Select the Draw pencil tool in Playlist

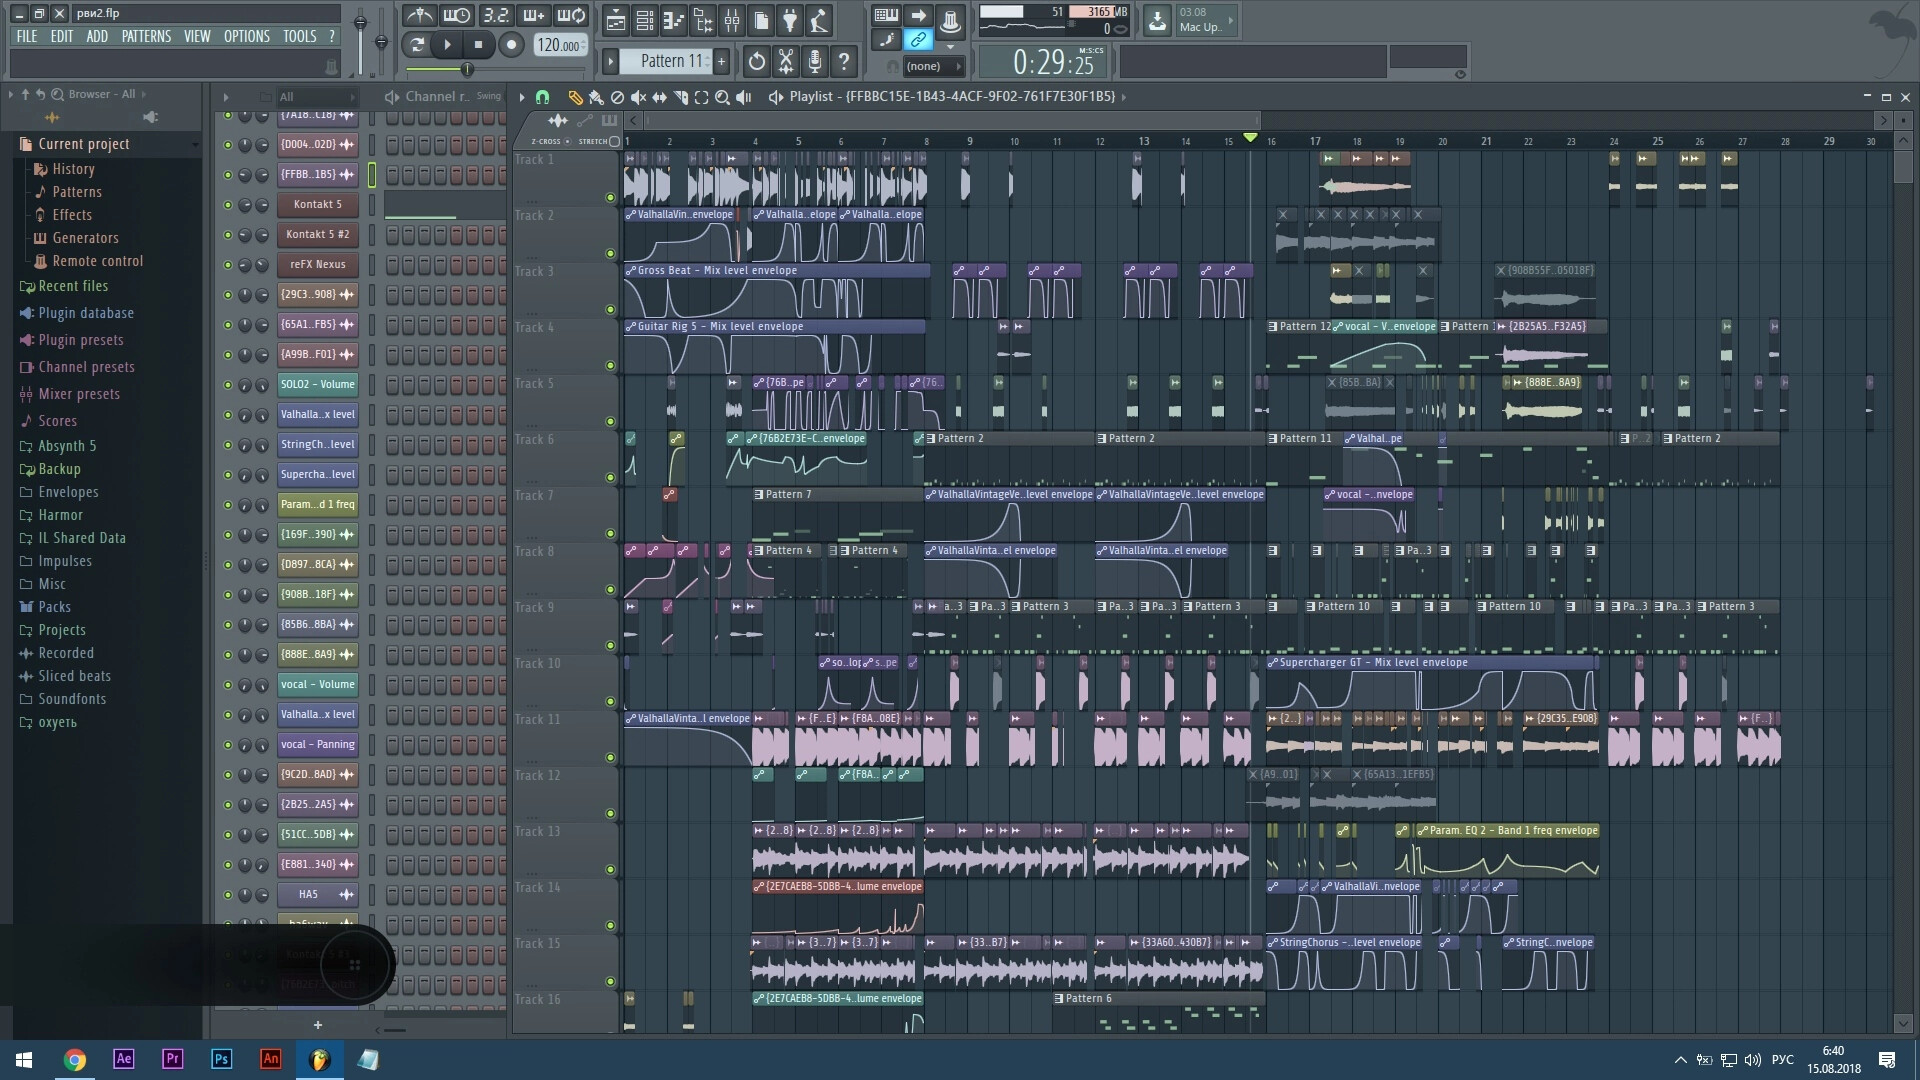(x=575, y=97)
